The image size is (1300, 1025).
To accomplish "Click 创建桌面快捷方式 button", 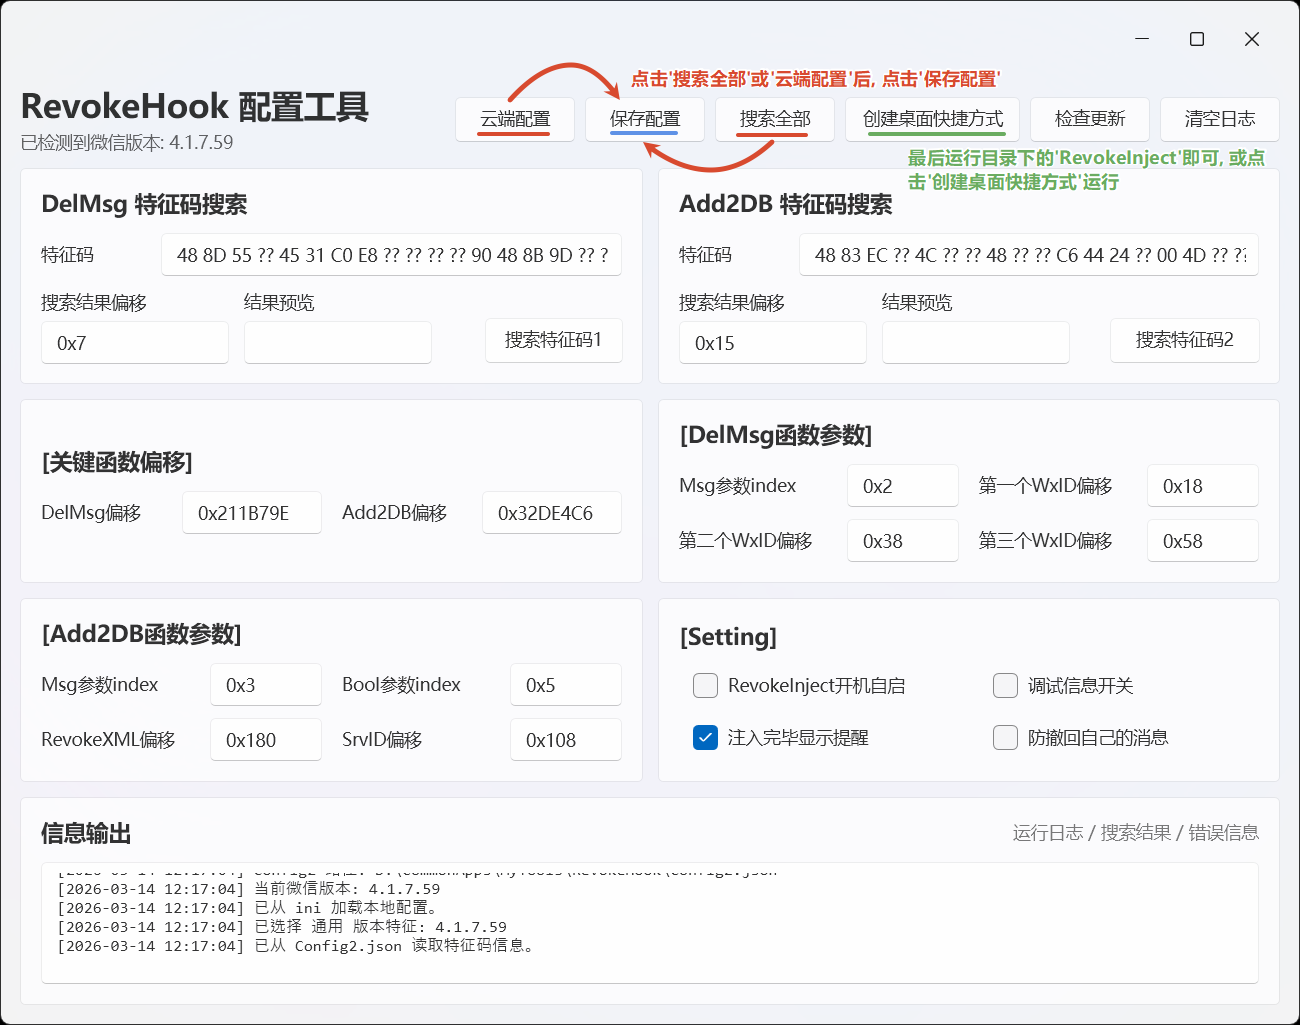I will tap(933, 119).
